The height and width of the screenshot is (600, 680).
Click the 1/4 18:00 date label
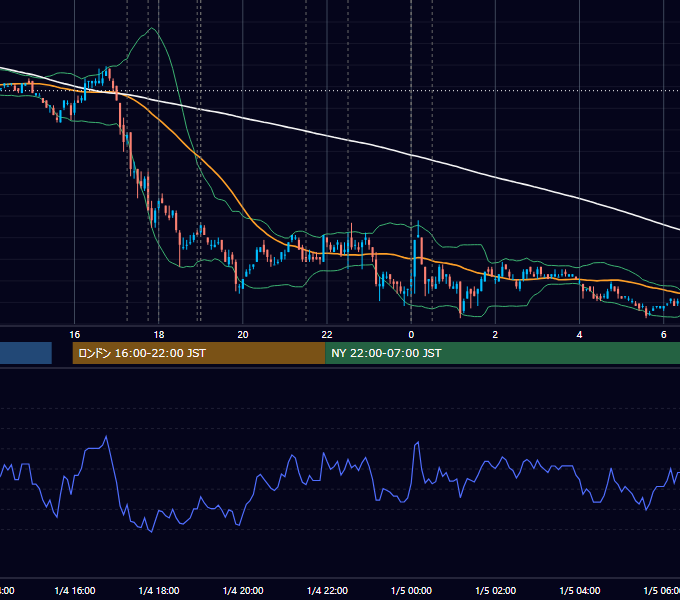[x=159, y=590]
